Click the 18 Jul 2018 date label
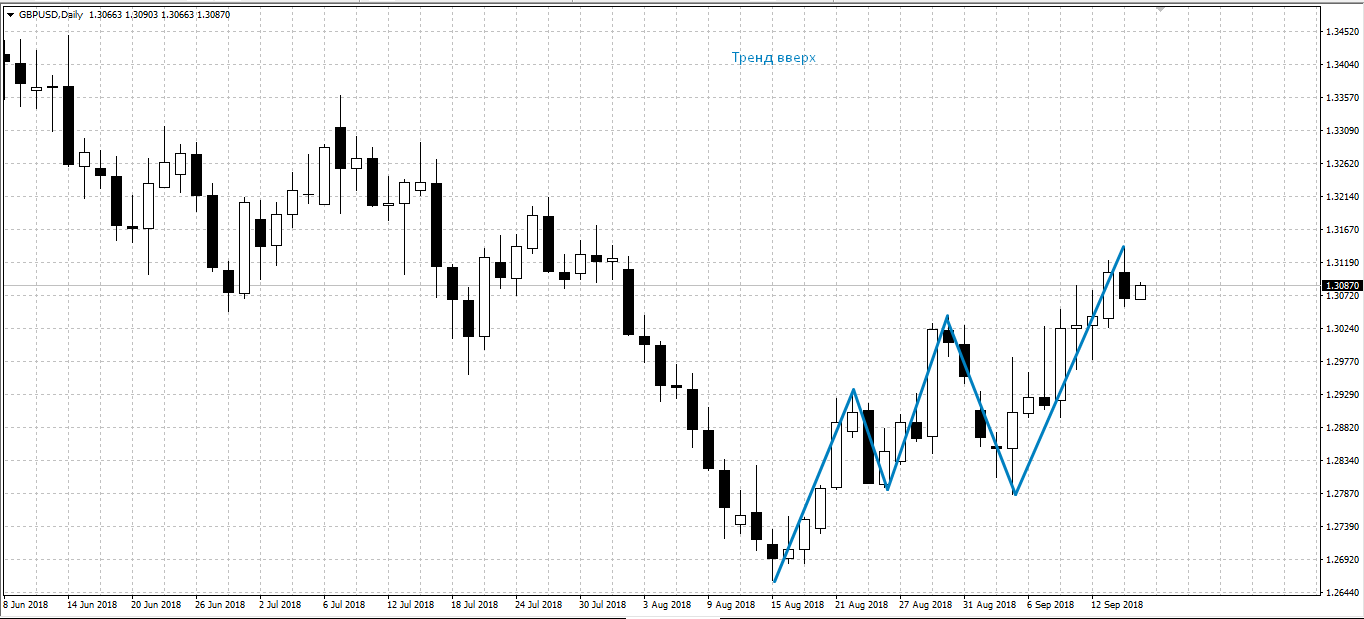 click(x=474, y=605)
